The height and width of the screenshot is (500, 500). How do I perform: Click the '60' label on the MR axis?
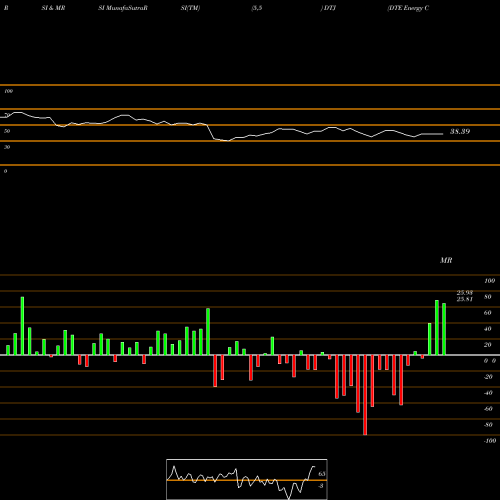(x=488, y=313)
